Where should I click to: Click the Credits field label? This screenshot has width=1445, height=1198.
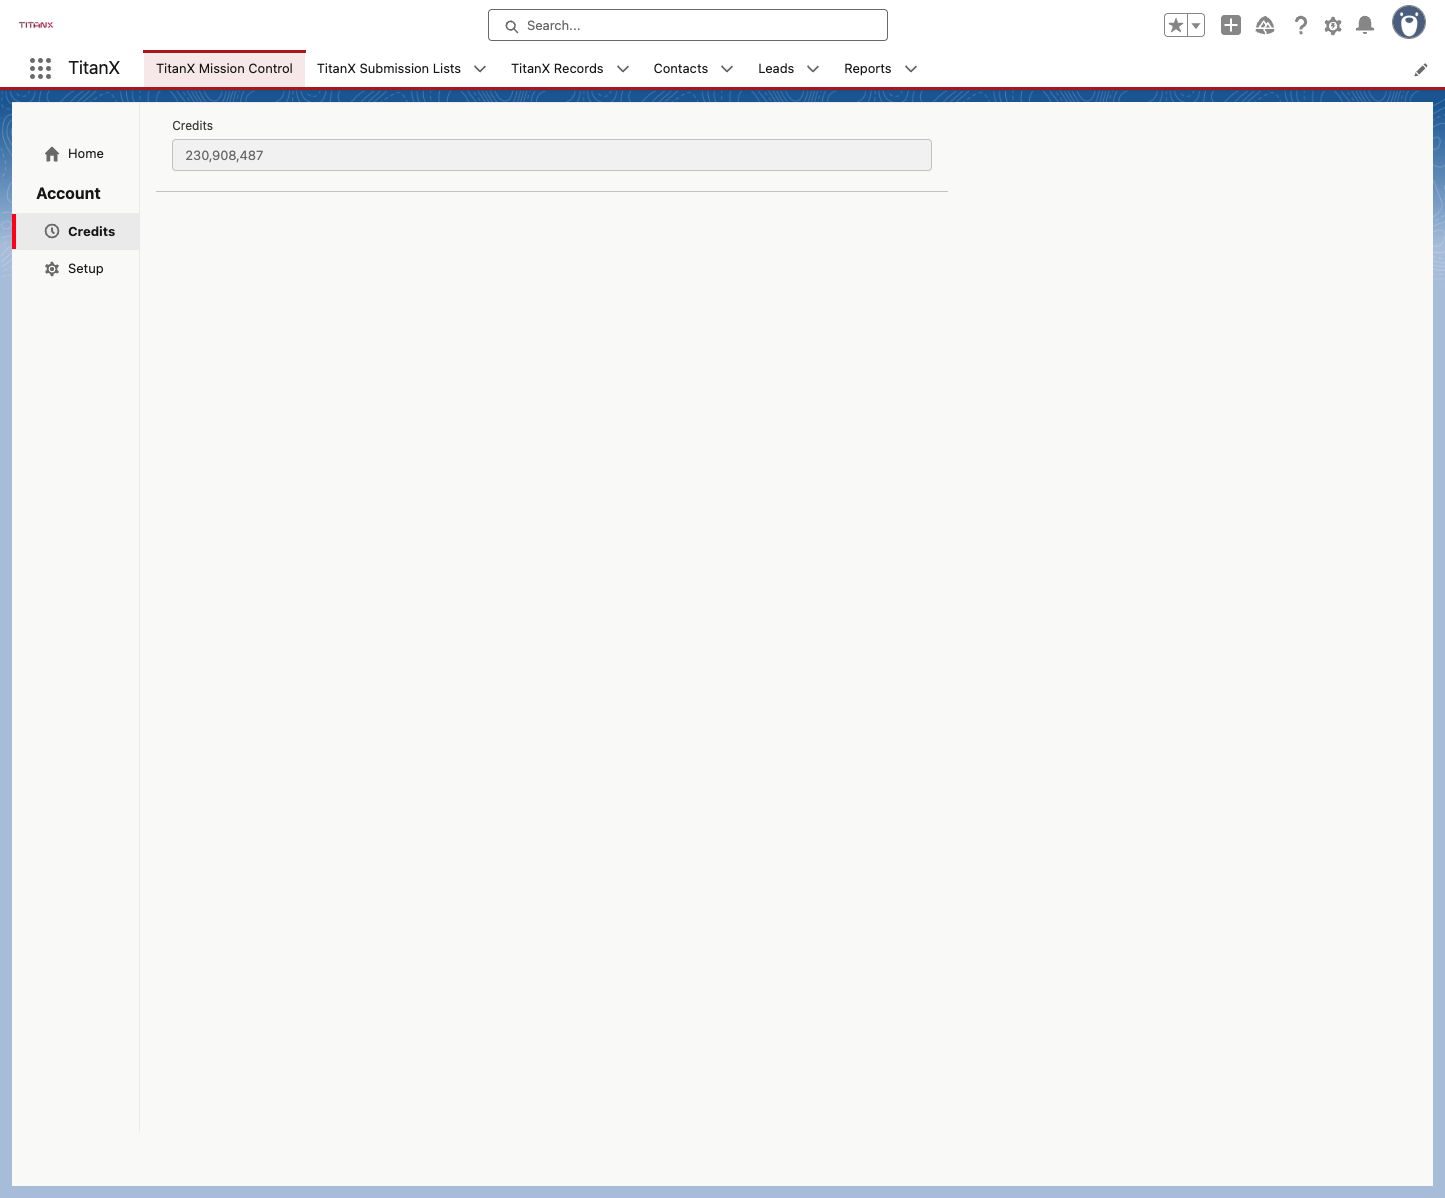click(193, 126)
